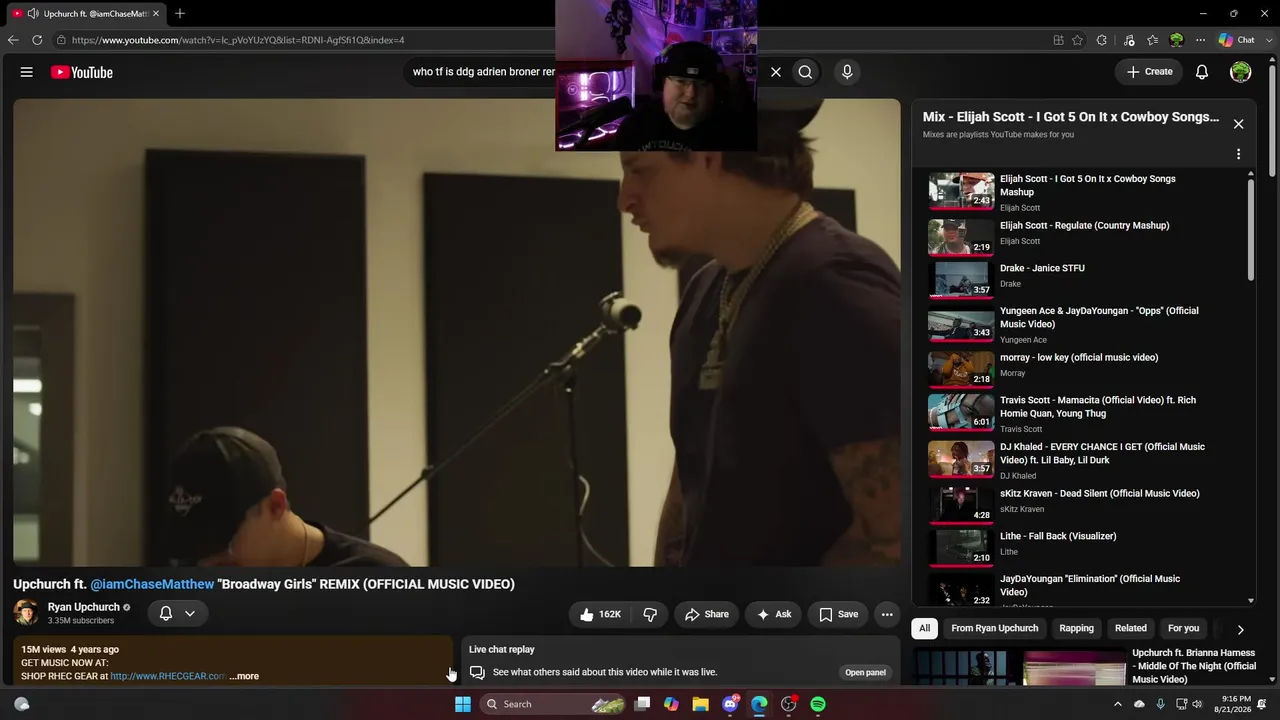Select the Related filter chip
The image size is (1280, 720).
[x=1130, y=628]
